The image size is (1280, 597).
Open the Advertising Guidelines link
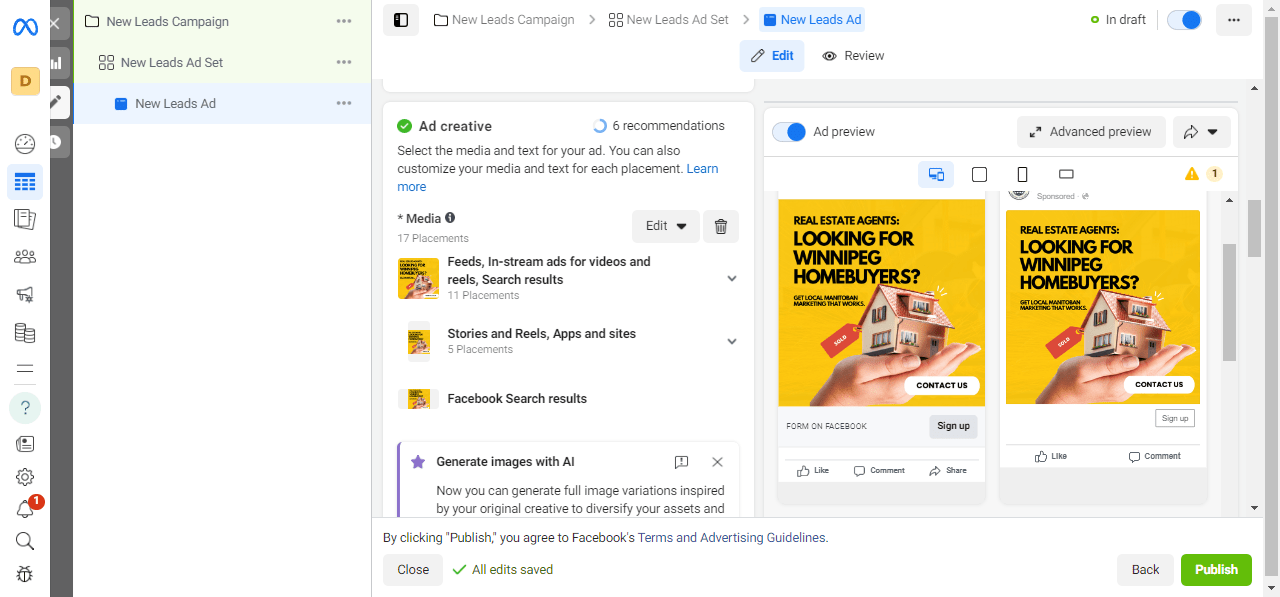(763, 538)
